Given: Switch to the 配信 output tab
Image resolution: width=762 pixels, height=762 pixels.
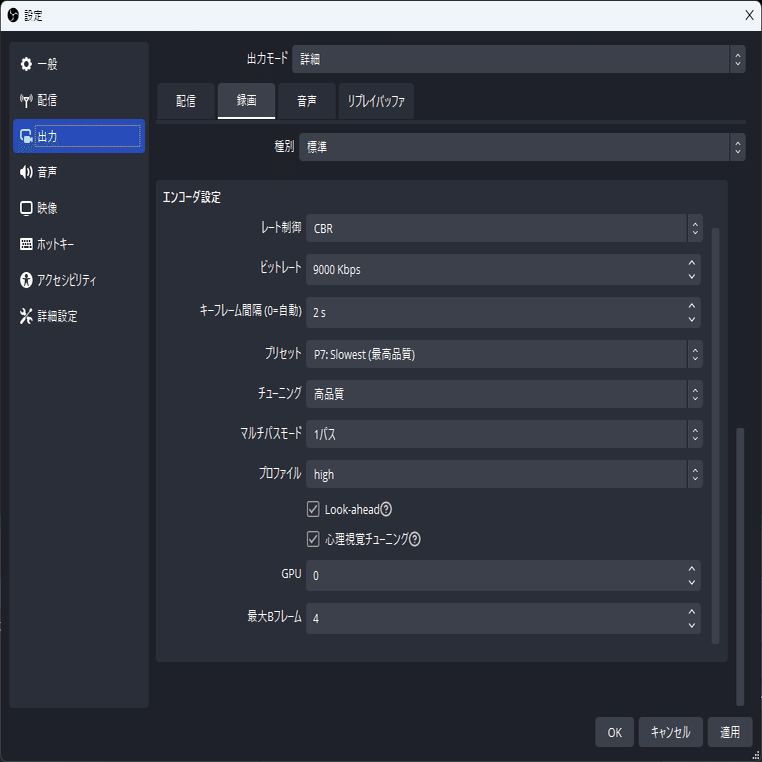Looking at the screenshot, I should coord(186,101).
